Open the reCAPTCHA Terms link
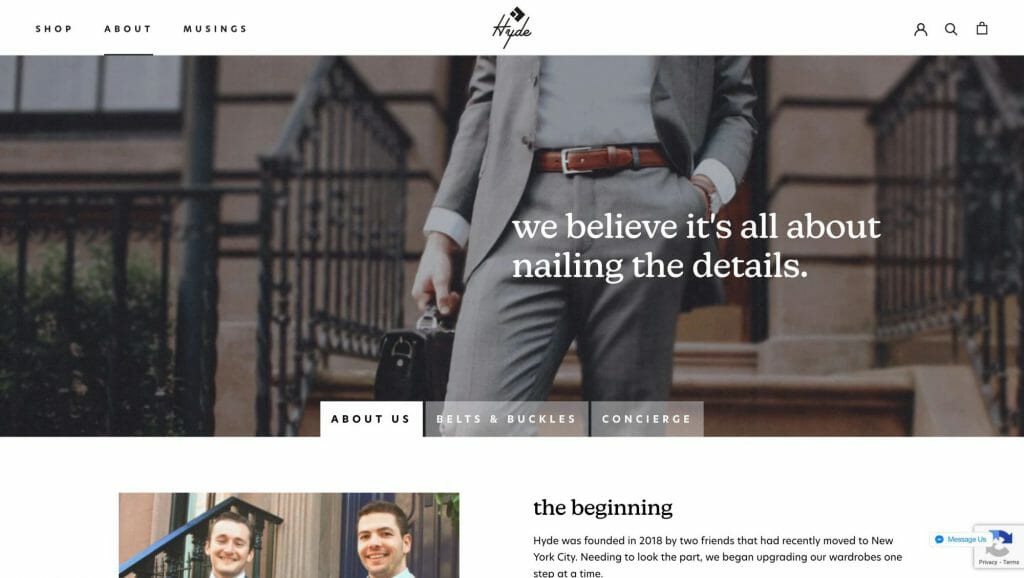Image resolution: width=1024 pixels, height=578 pixels. (1011, 562)
